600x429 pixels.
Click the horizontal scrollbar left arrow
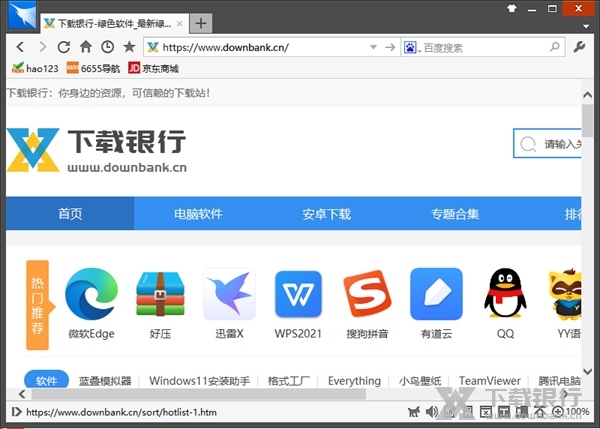[x=22, y=394]
